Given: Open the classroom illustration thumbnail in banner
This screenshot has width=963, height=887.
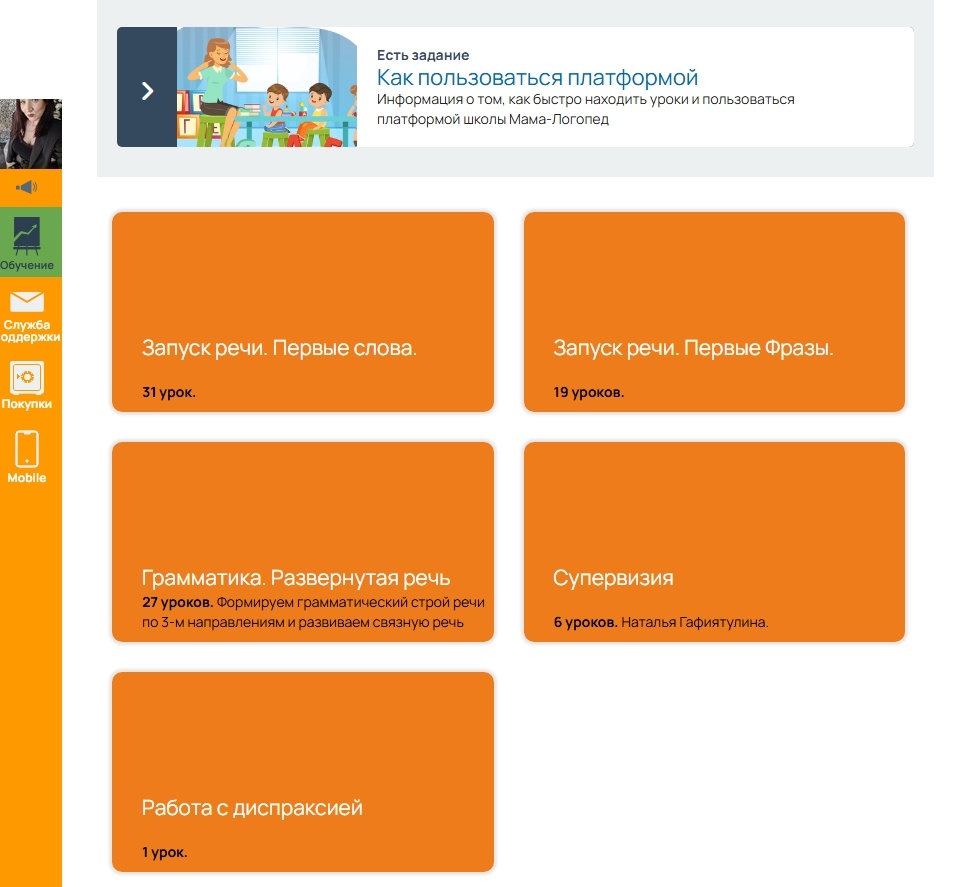Looking at the screenshot, I should click(x=267, y=87).
